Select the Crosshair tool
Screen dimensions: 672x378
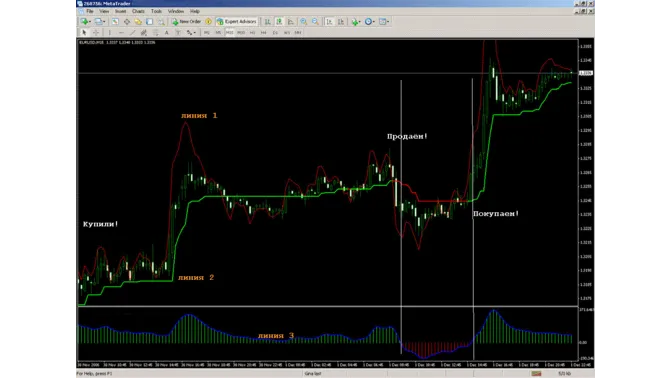96,33
